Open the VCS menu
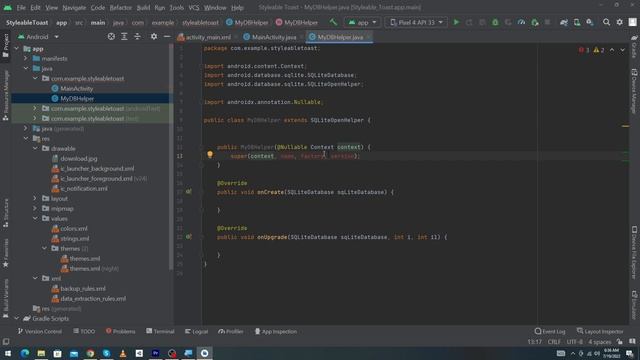The height and width of the screenshot is (360, 640). point(194,7)
